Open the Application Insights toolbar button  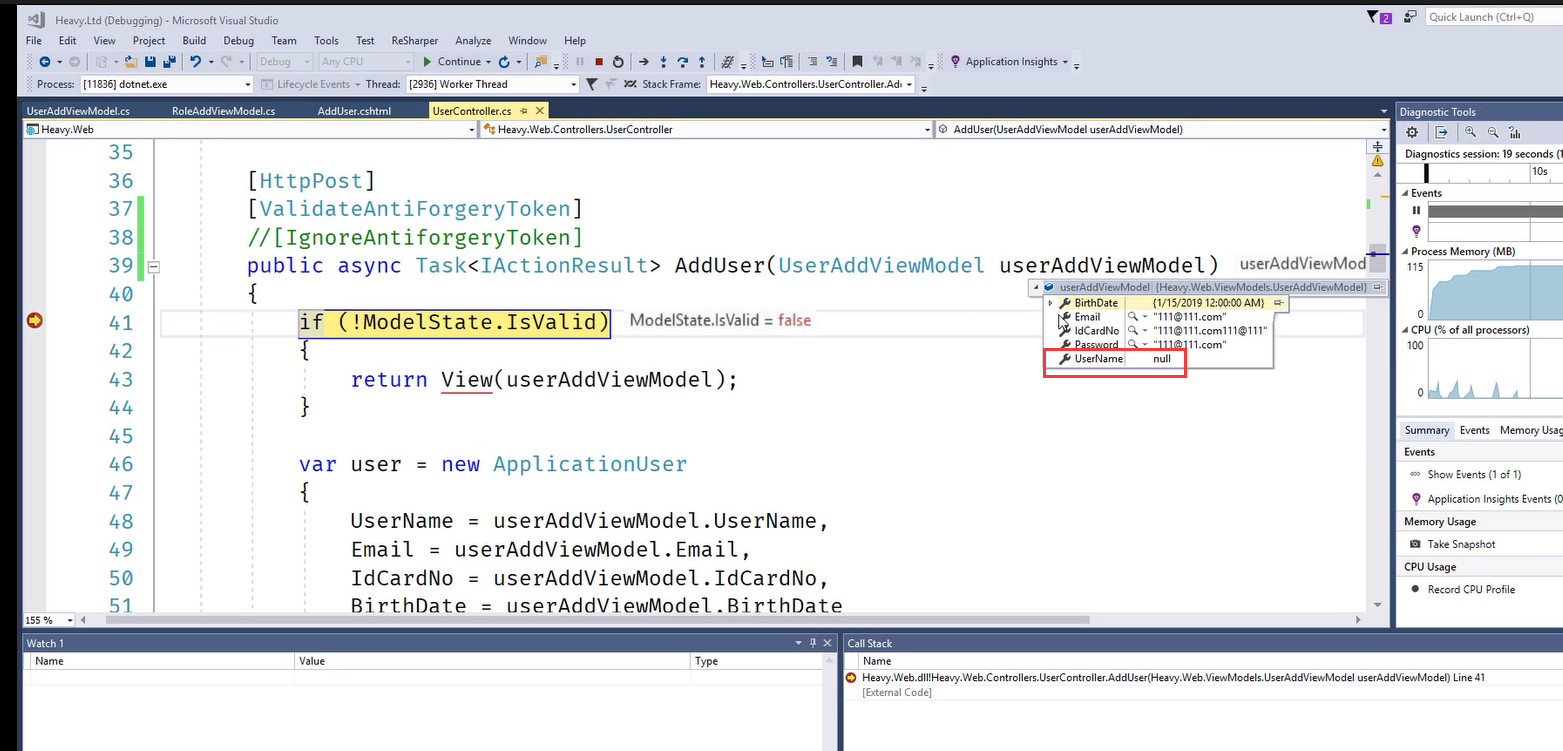pos(1008,62)
